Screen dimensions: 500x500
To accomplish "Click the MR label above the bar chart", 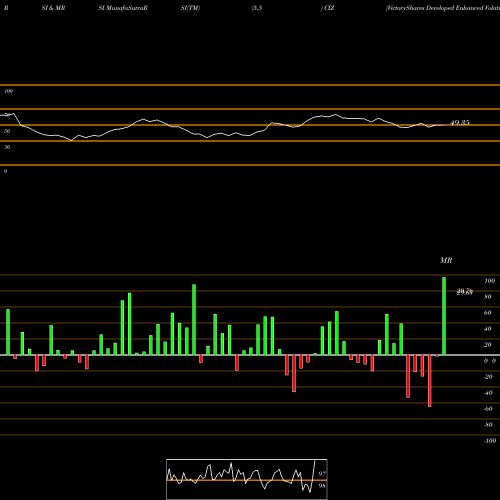I will [x=446, y=260].
